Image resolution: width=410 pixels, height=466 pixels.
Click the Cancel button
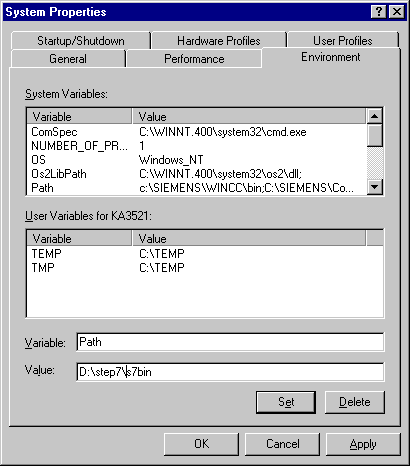283,444
